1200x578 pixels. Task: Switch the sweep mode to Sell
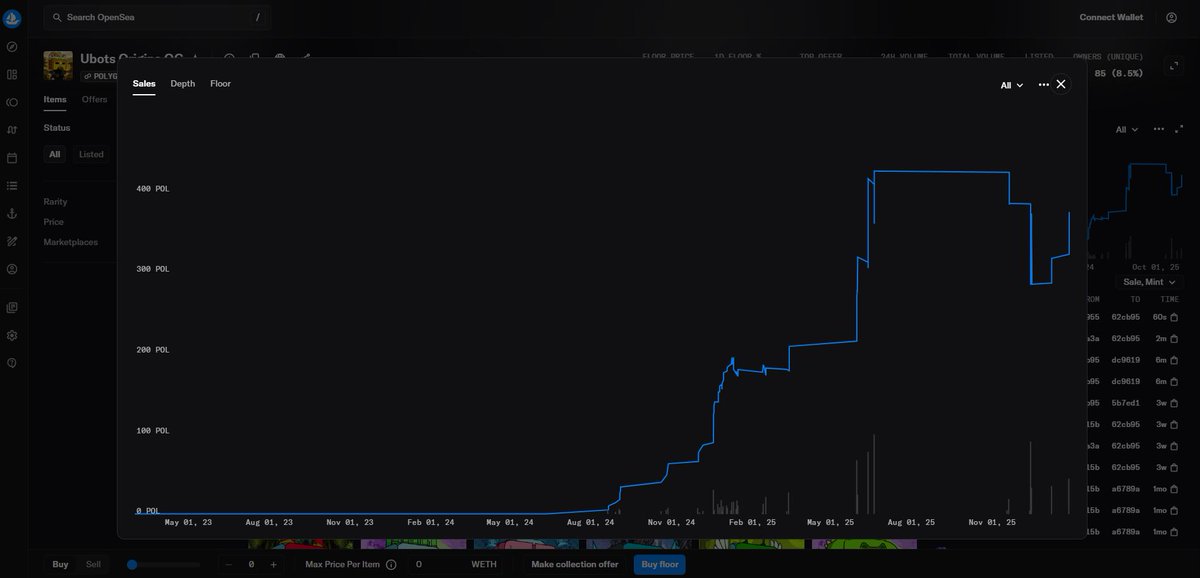93,565
